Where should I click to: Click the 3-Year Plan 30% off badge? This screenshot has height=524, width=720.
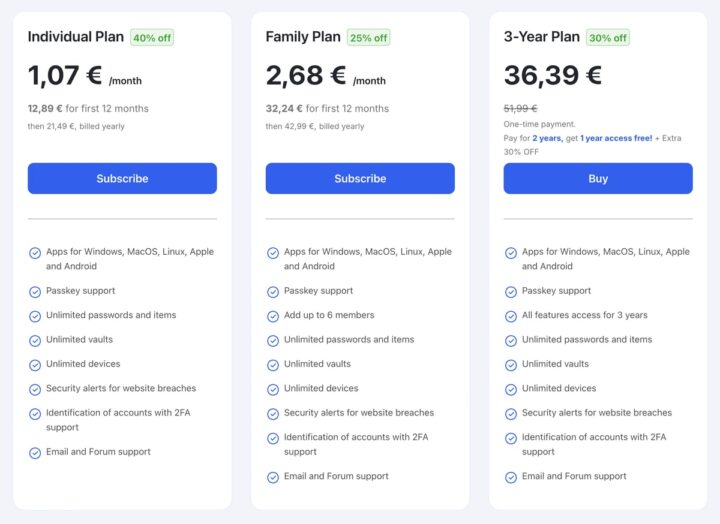coord(607,38)
